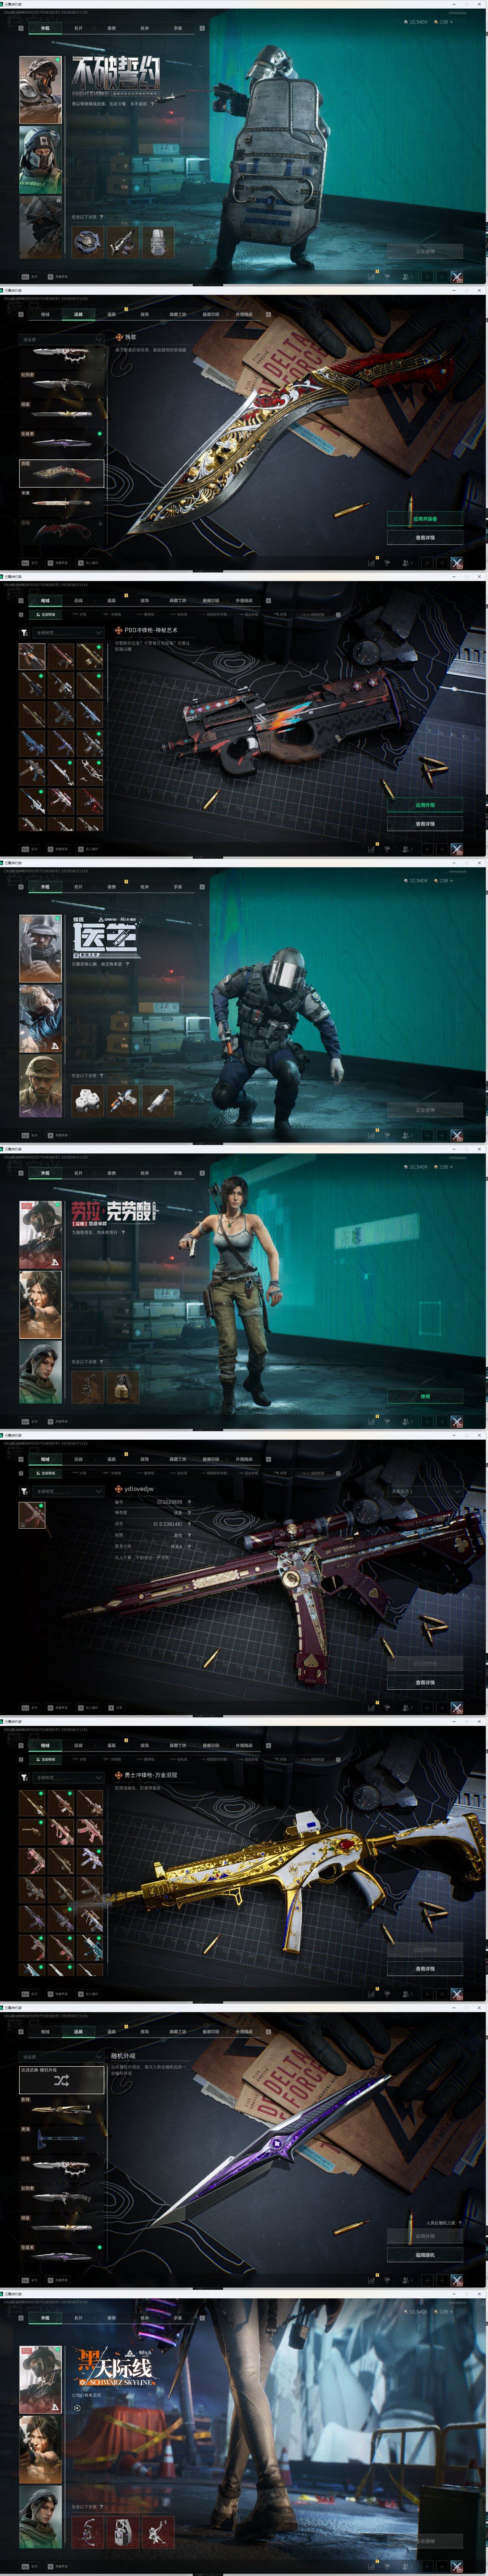Select the riot shield operator's top portrait thumbnail
The image size is (488, 2576).
(40, 90)
